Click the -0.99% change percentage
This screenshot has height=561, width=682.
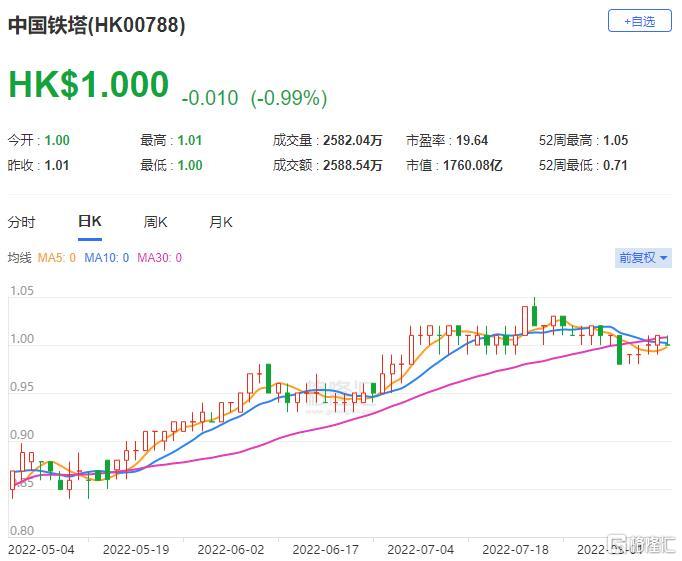coord(289,98)
